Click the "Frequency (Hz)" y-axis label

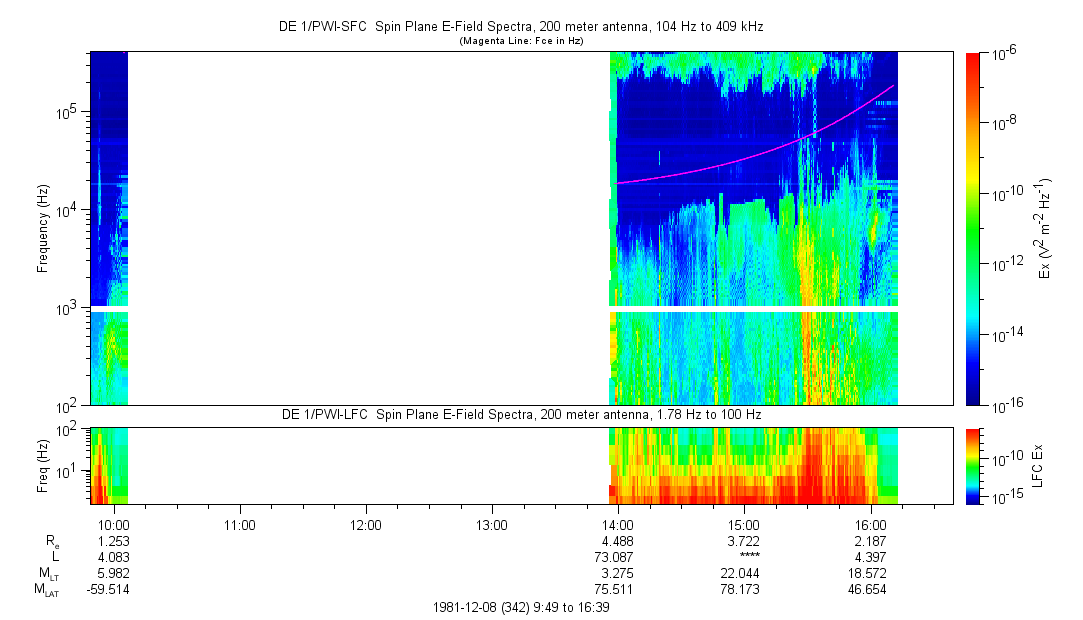44,228
